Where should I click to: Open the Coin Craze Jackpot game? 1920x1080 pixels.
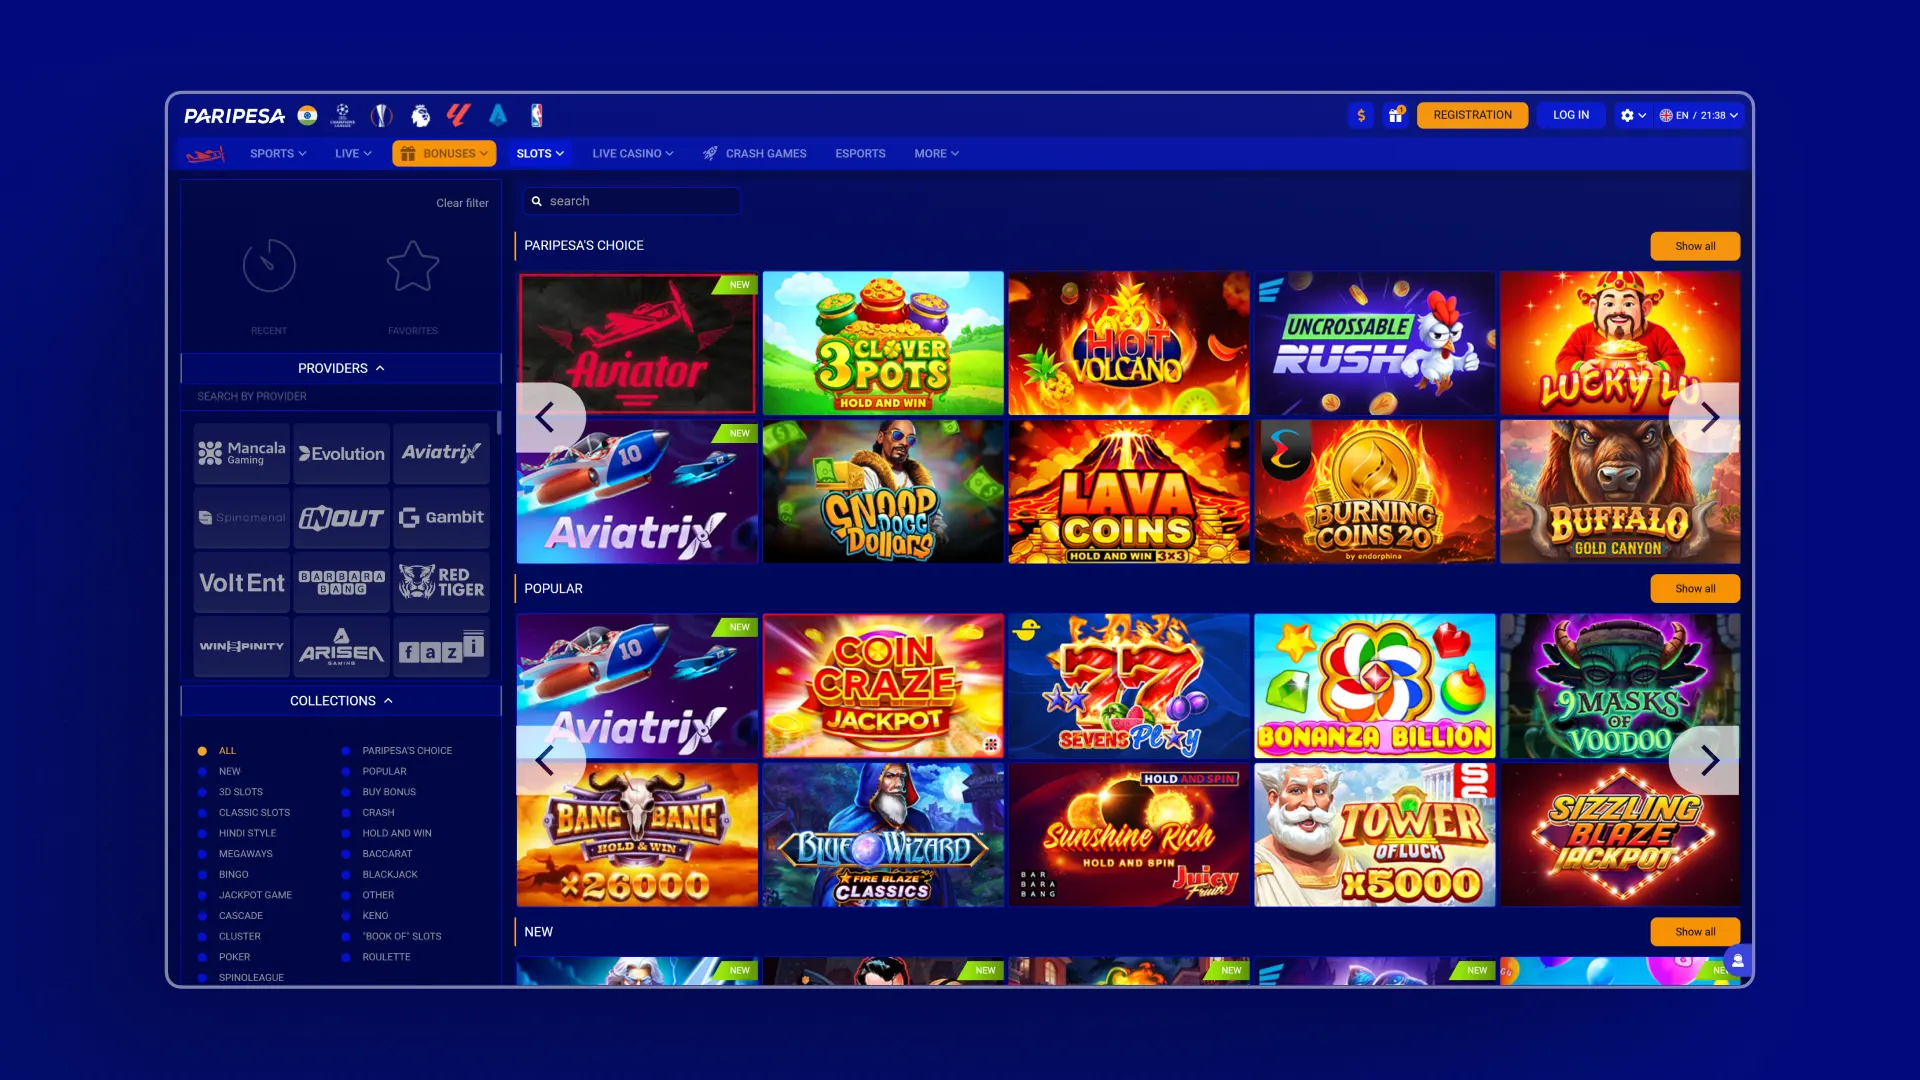pyautogui.click(x=883, y=686)
